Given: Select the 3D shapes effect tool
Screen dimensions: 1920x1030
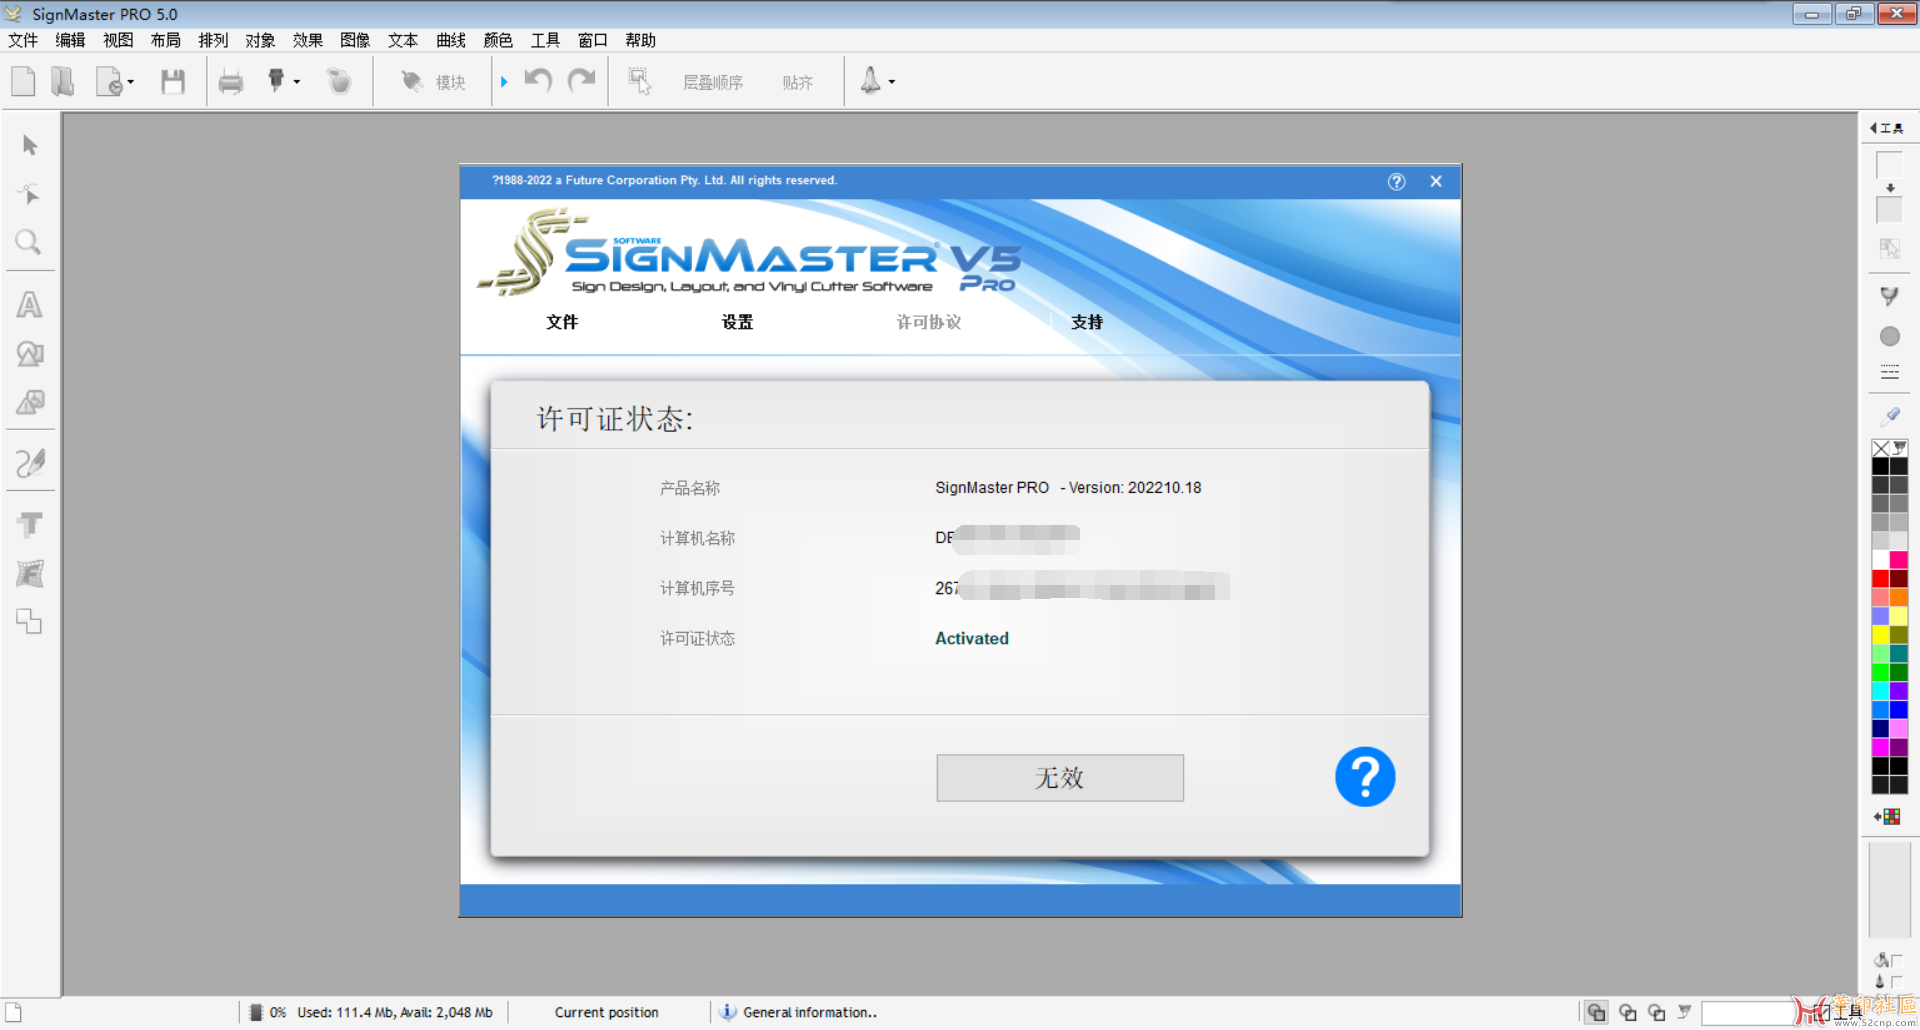Looking at the screenshot, I should point(30,402).
